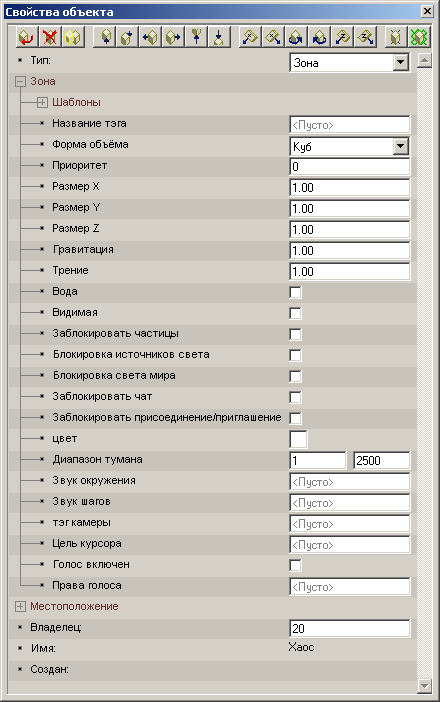This screenshot has width=440, height=702.
Task: Click the цвет color swatch
Action: [298, 439]
